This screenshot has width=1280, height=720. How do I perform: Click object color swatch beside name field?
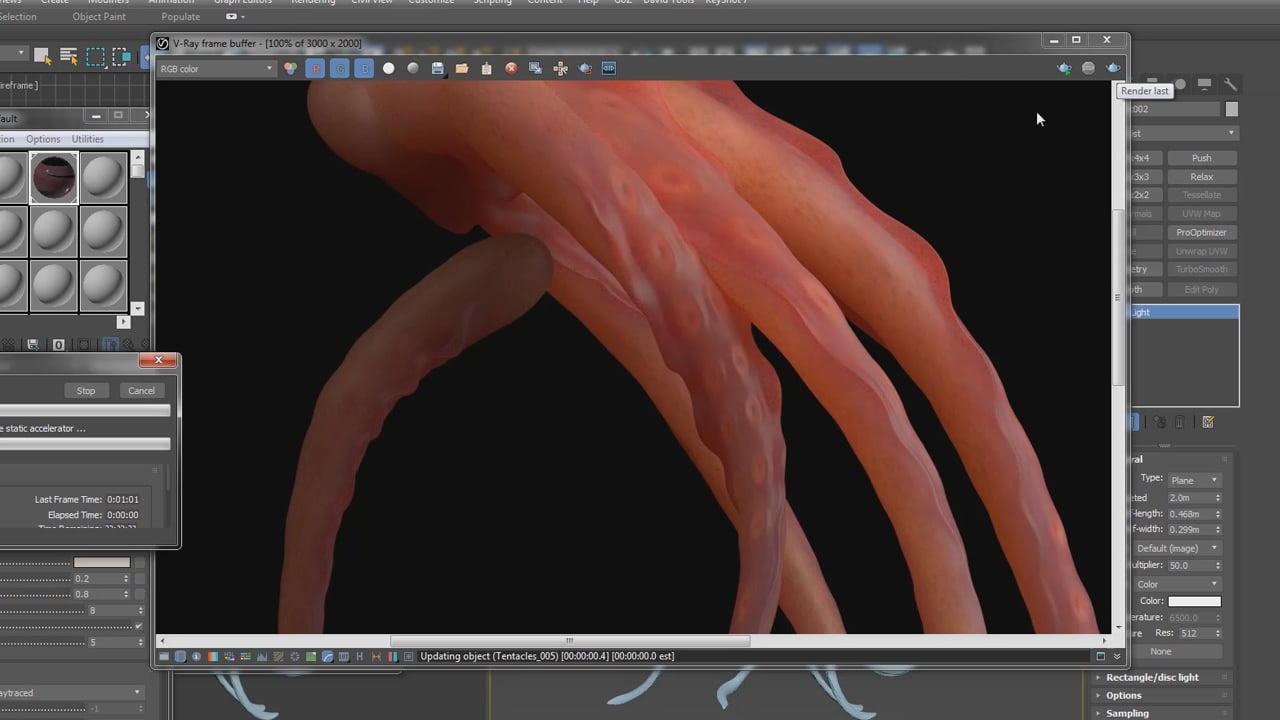coord(1232,109)
